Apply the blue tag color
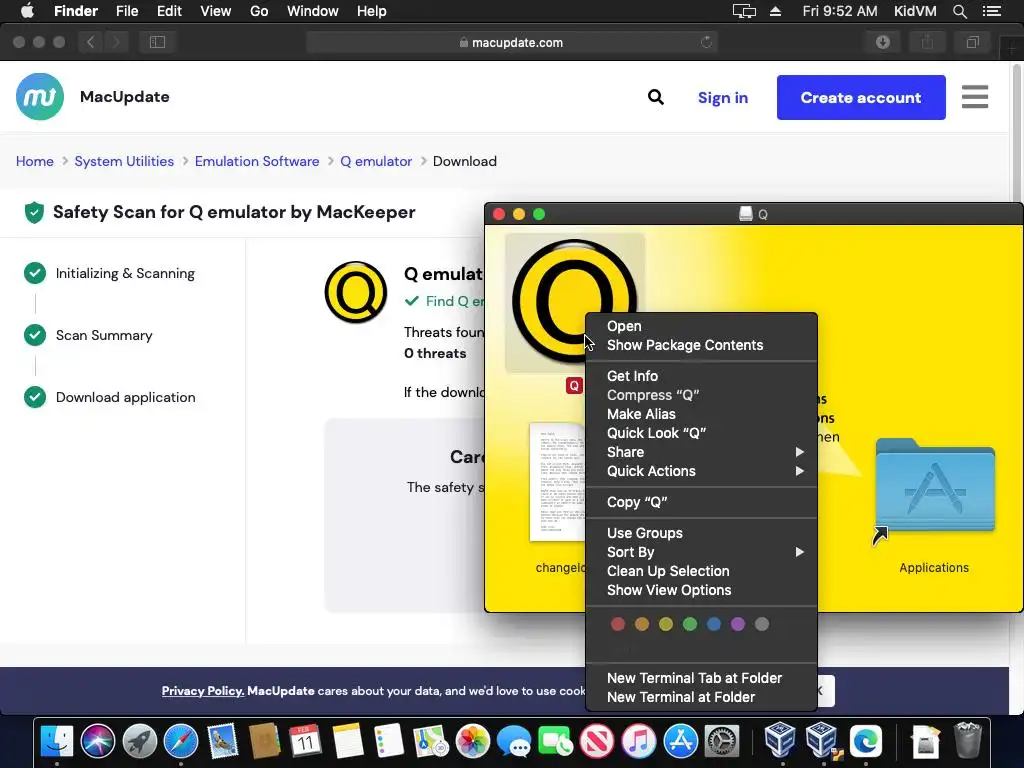 [x=714, y=624]
